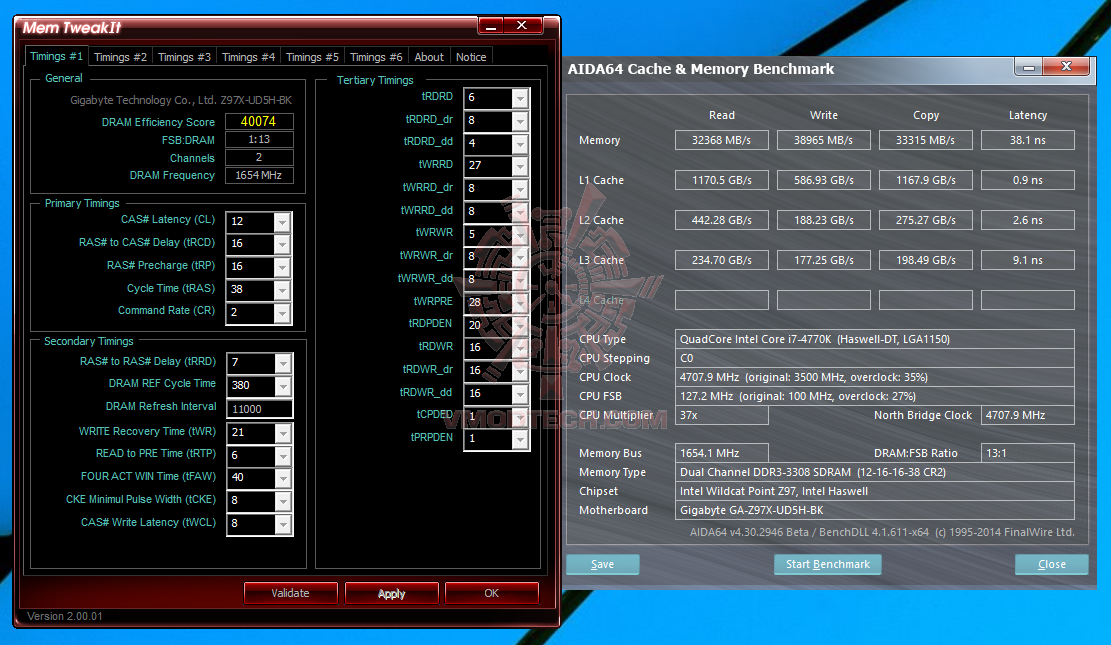Click the Memory Write result 38965 MB/s

pos(823,140)
